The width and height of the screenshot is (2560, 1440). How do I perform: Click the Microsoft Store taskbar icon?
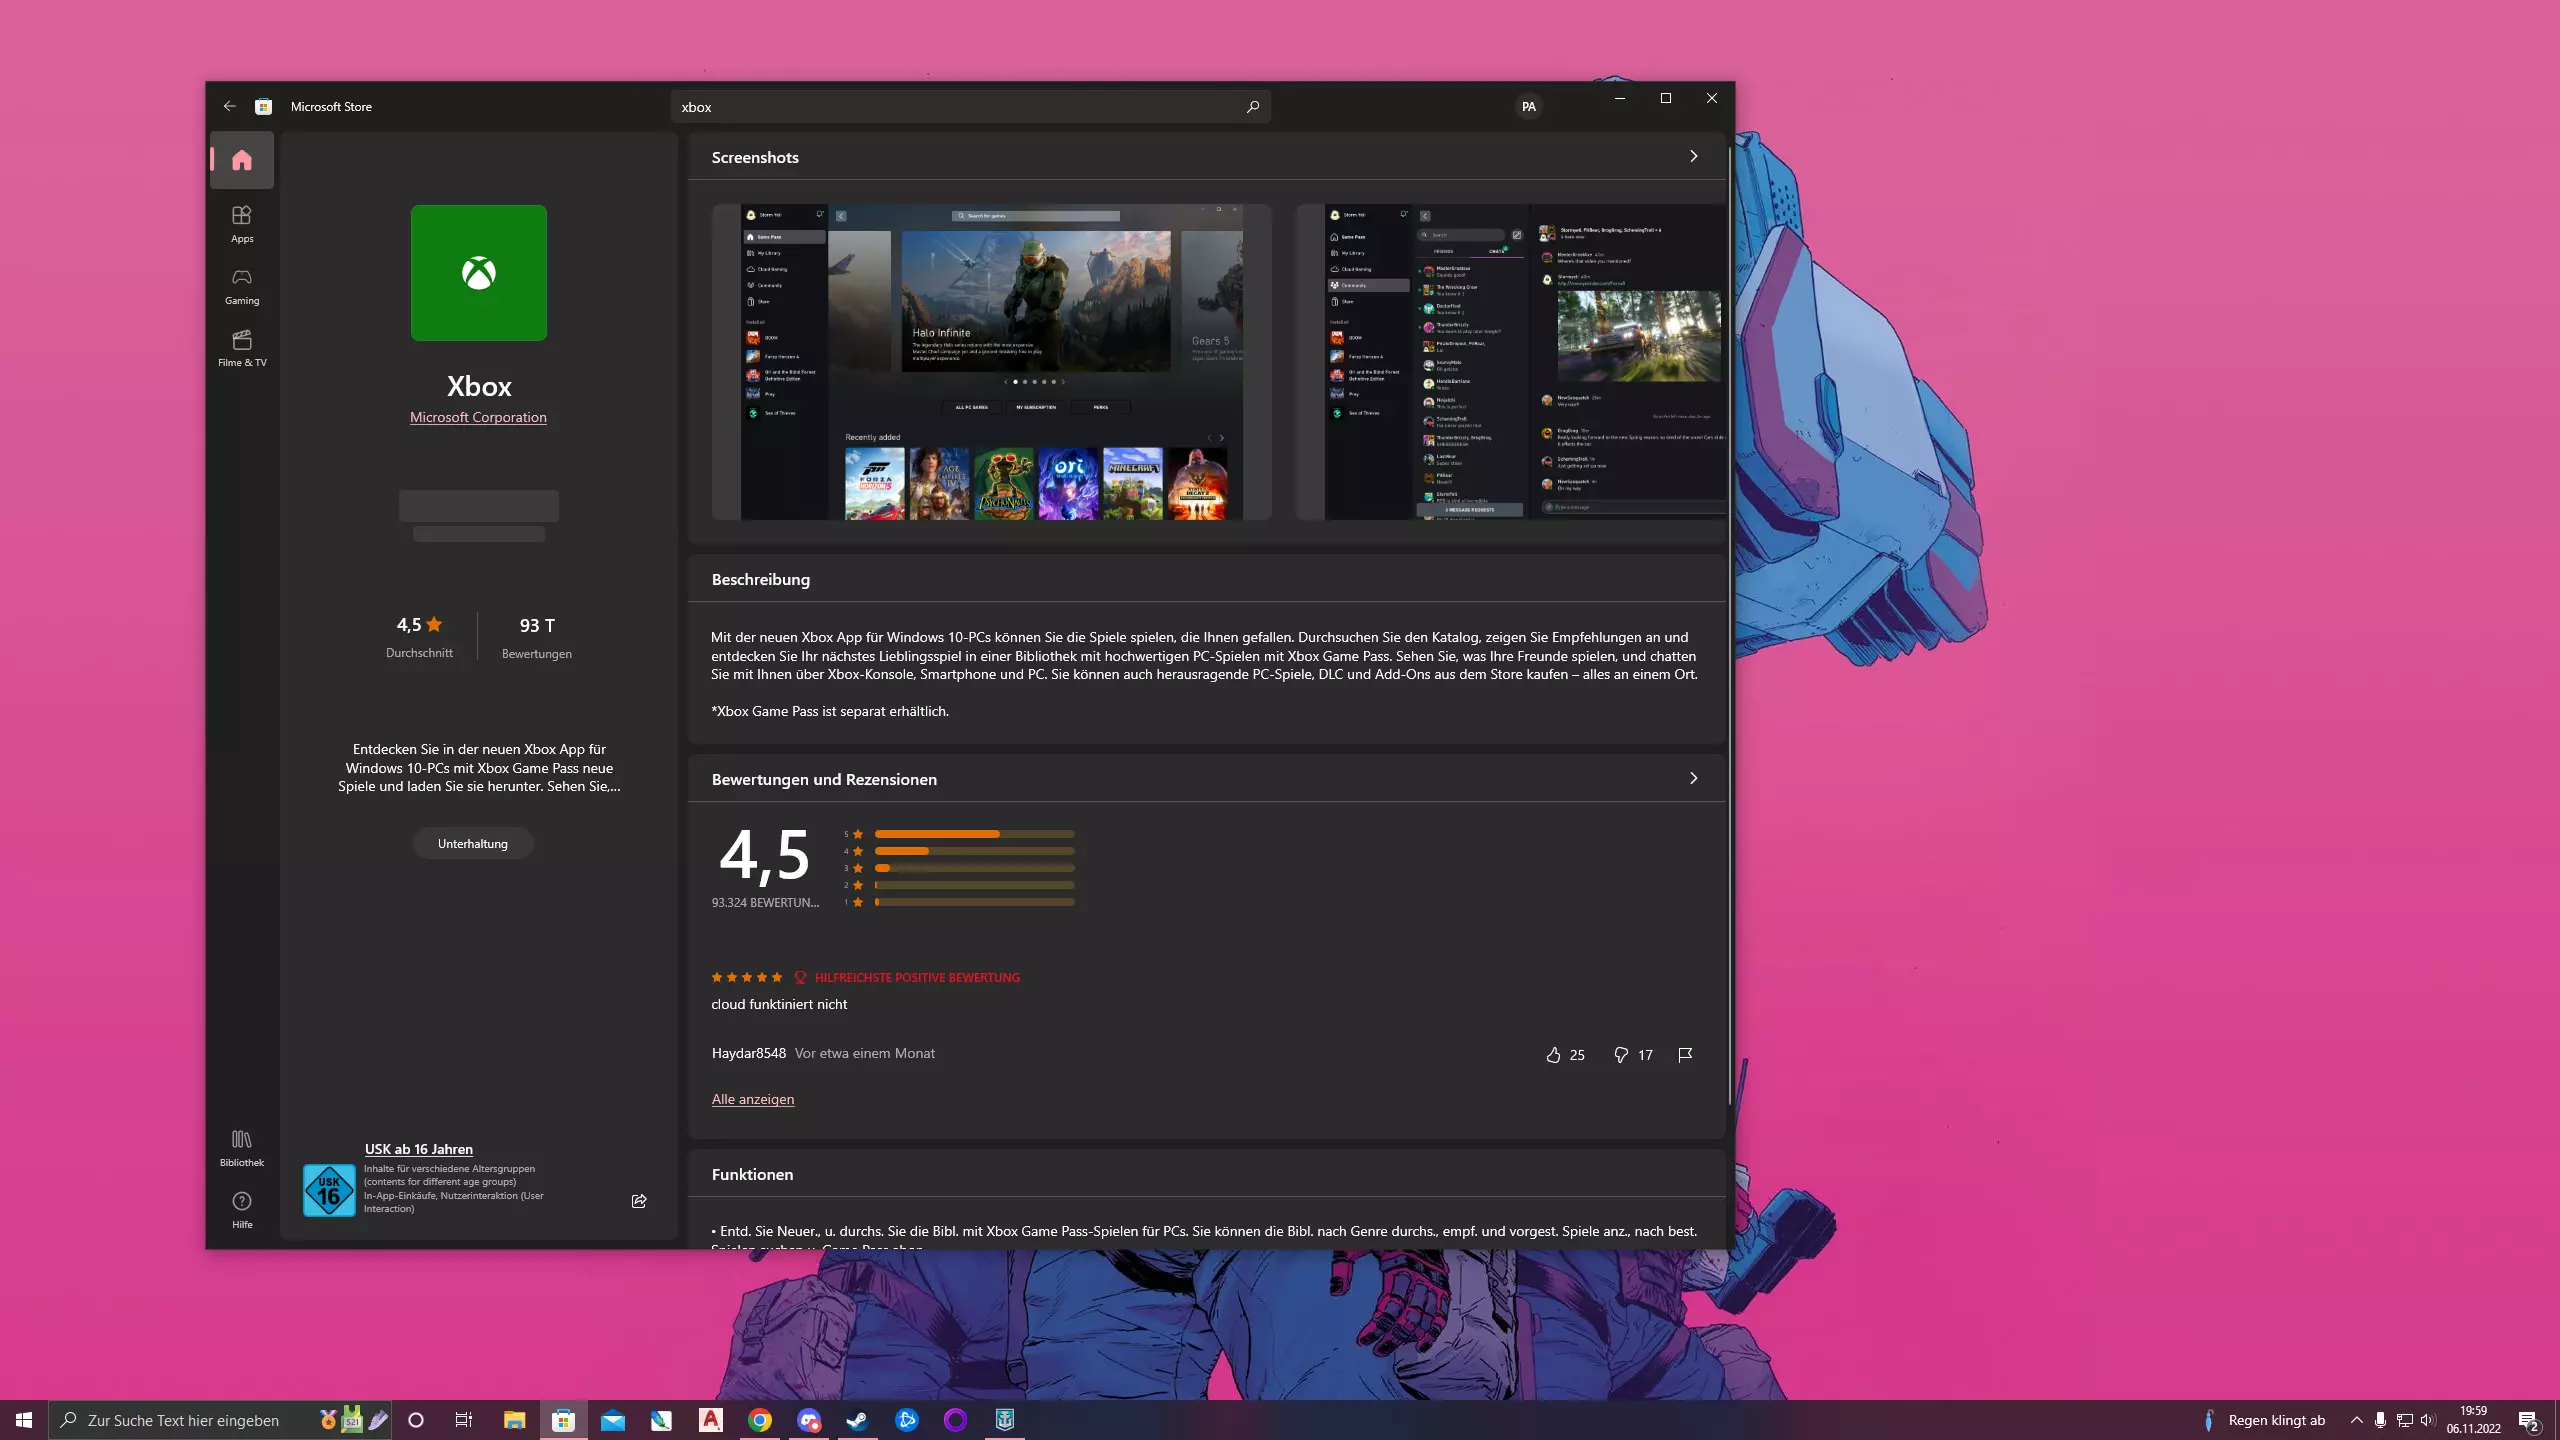click(x=563, y=1420)
